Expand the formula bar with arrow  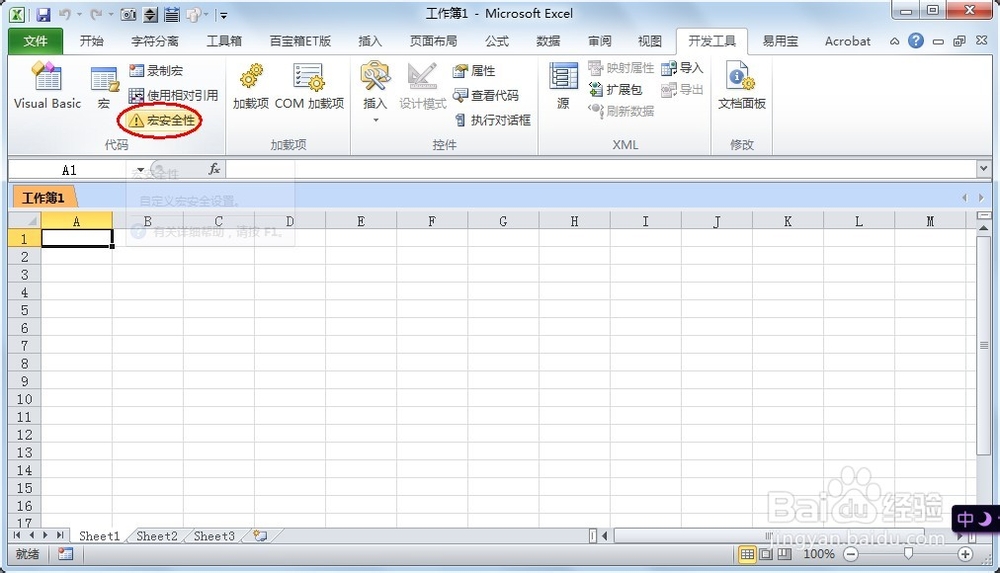(983, 169)
